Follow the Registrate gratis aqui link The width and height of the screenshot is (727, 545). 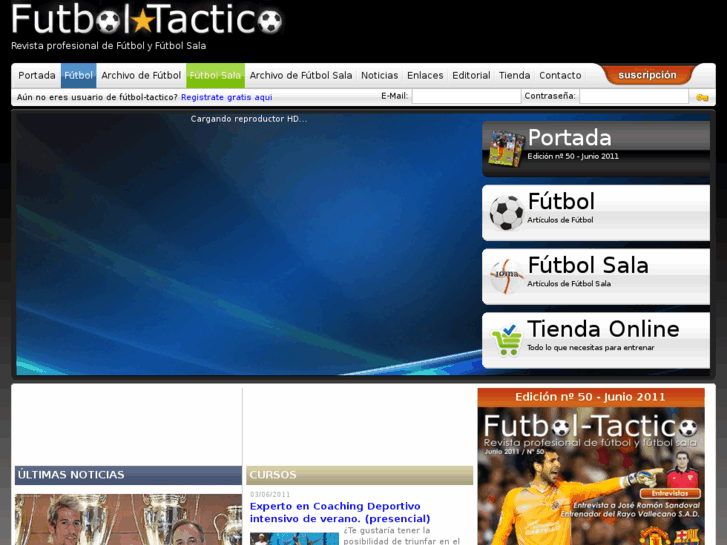[227, 97]
